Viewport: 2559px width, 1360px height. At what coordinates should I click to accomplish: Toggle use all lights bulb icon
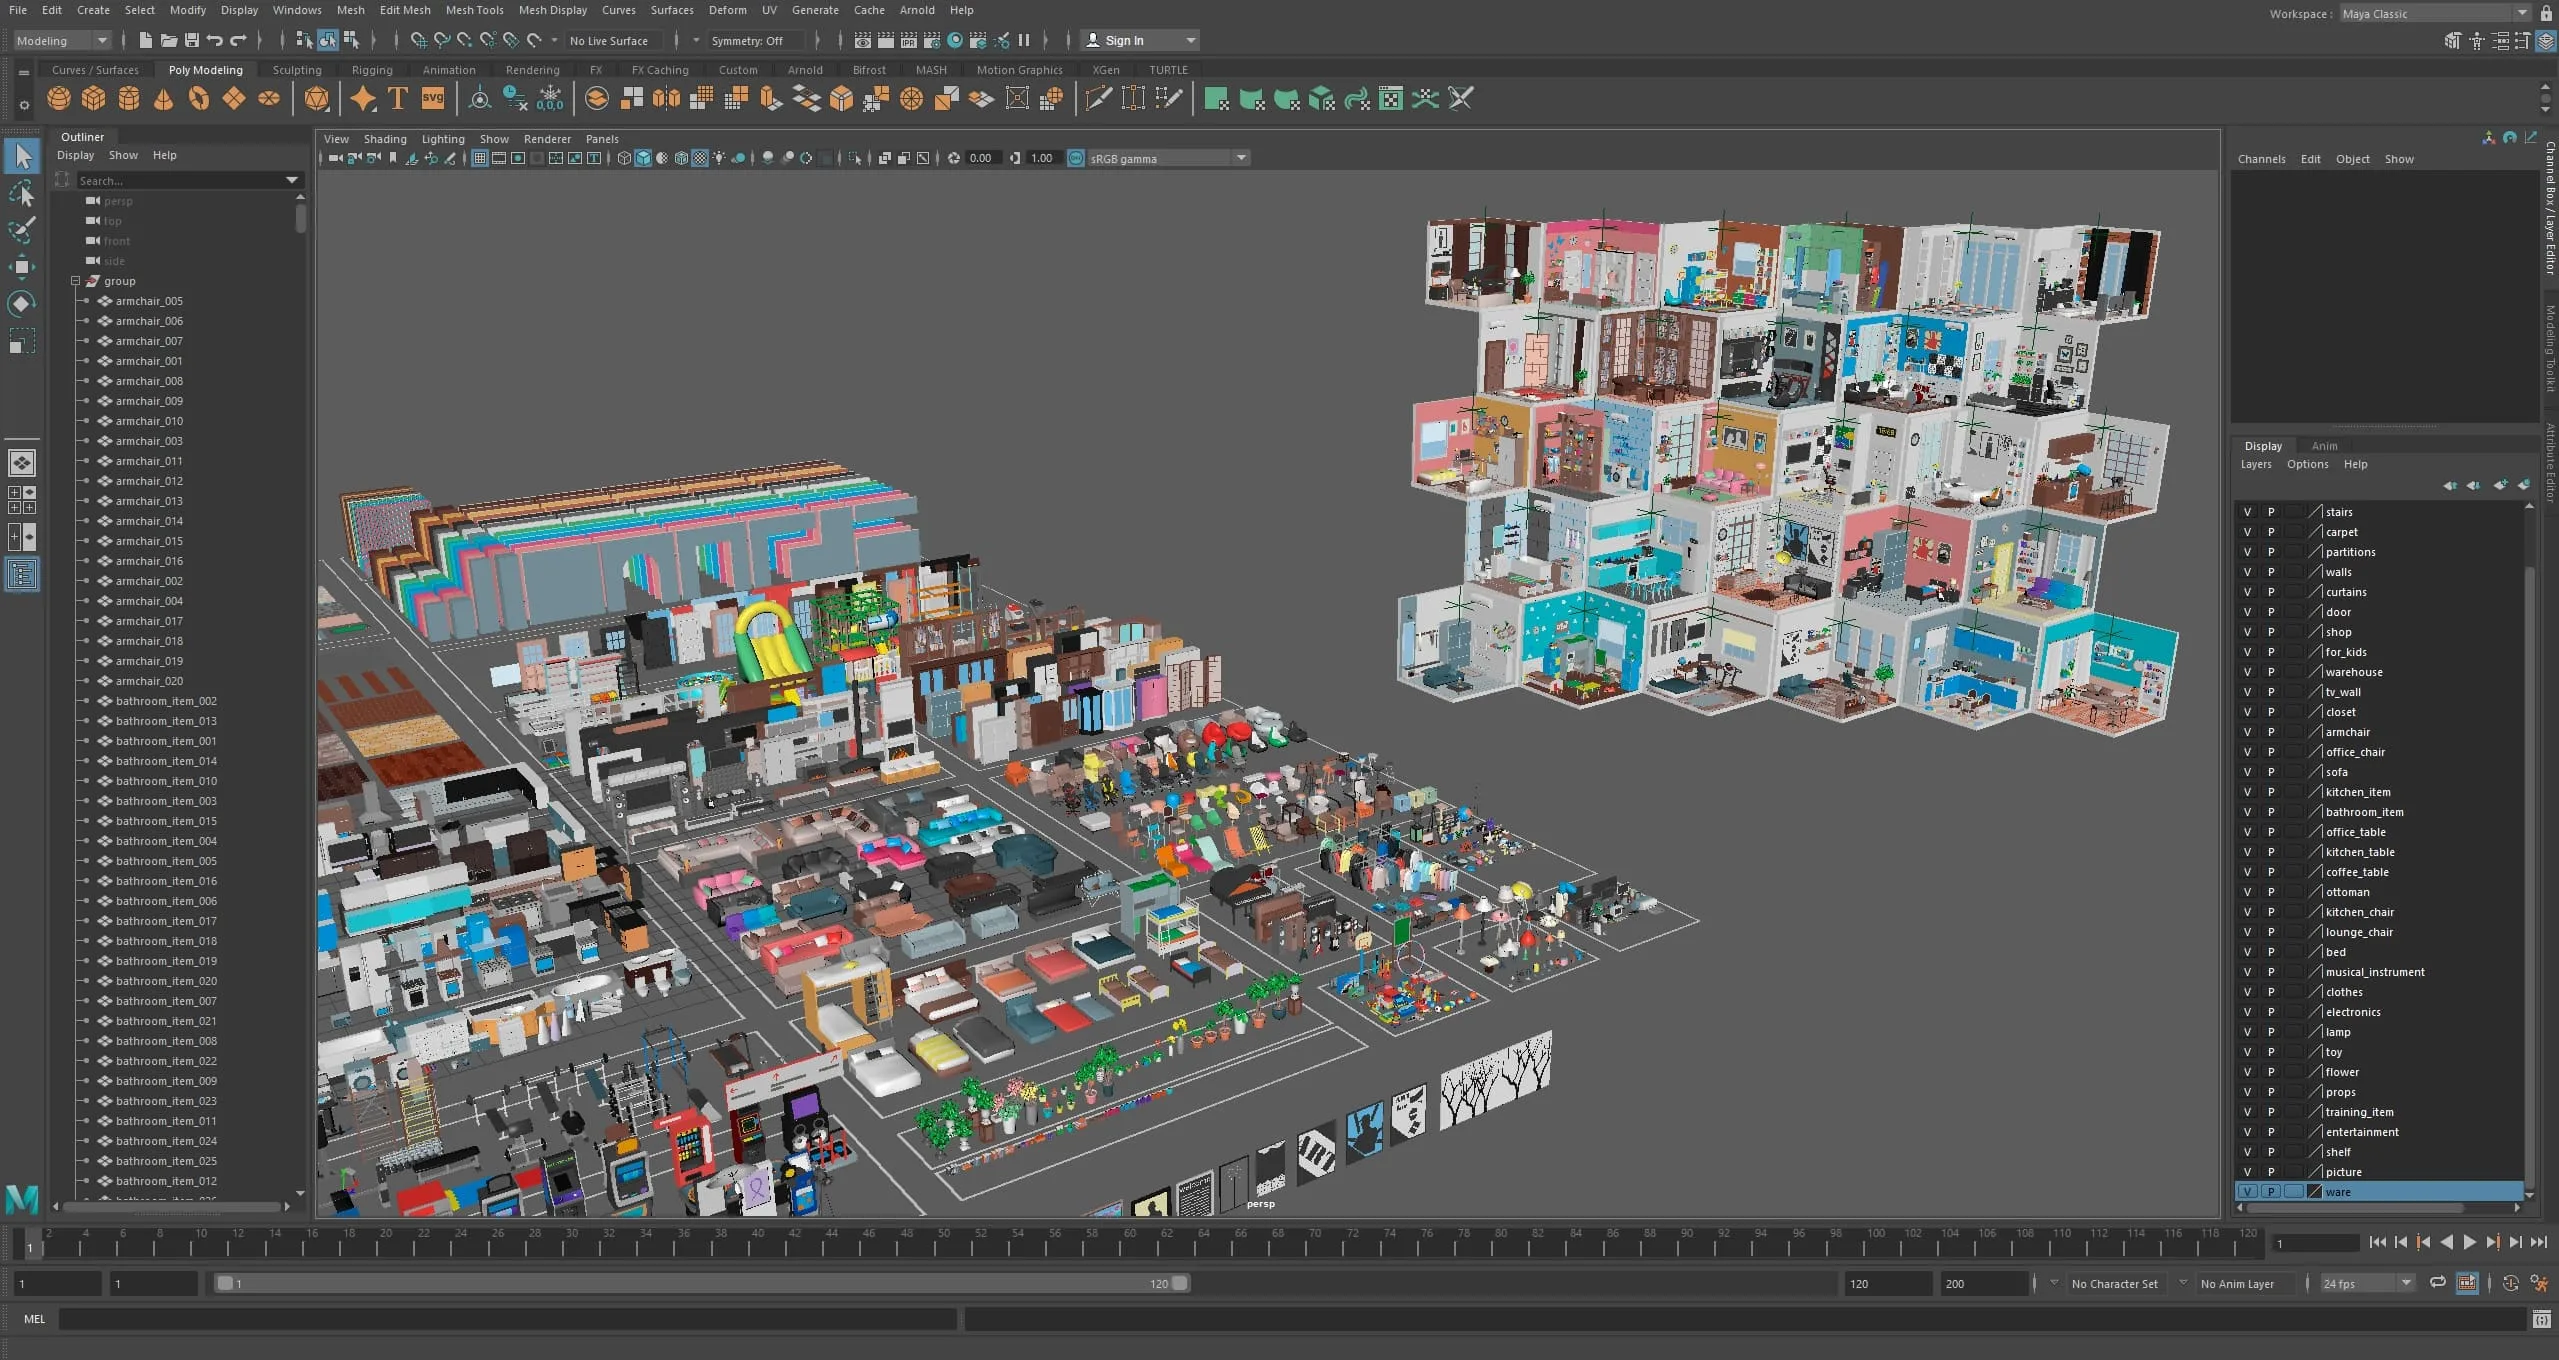[719, 158]
